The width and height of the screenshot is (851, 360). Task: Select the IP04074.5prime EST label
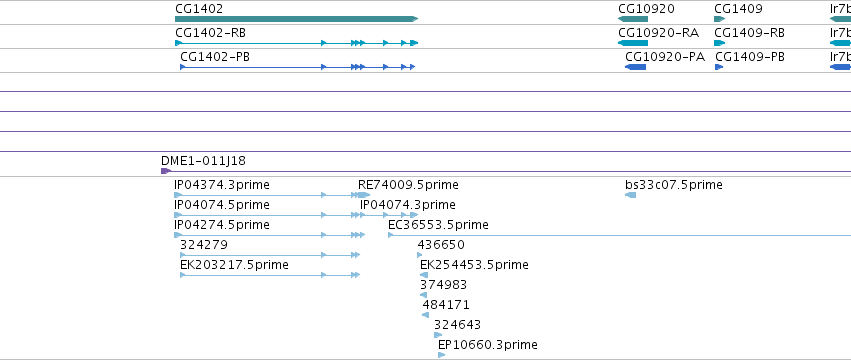222,205
